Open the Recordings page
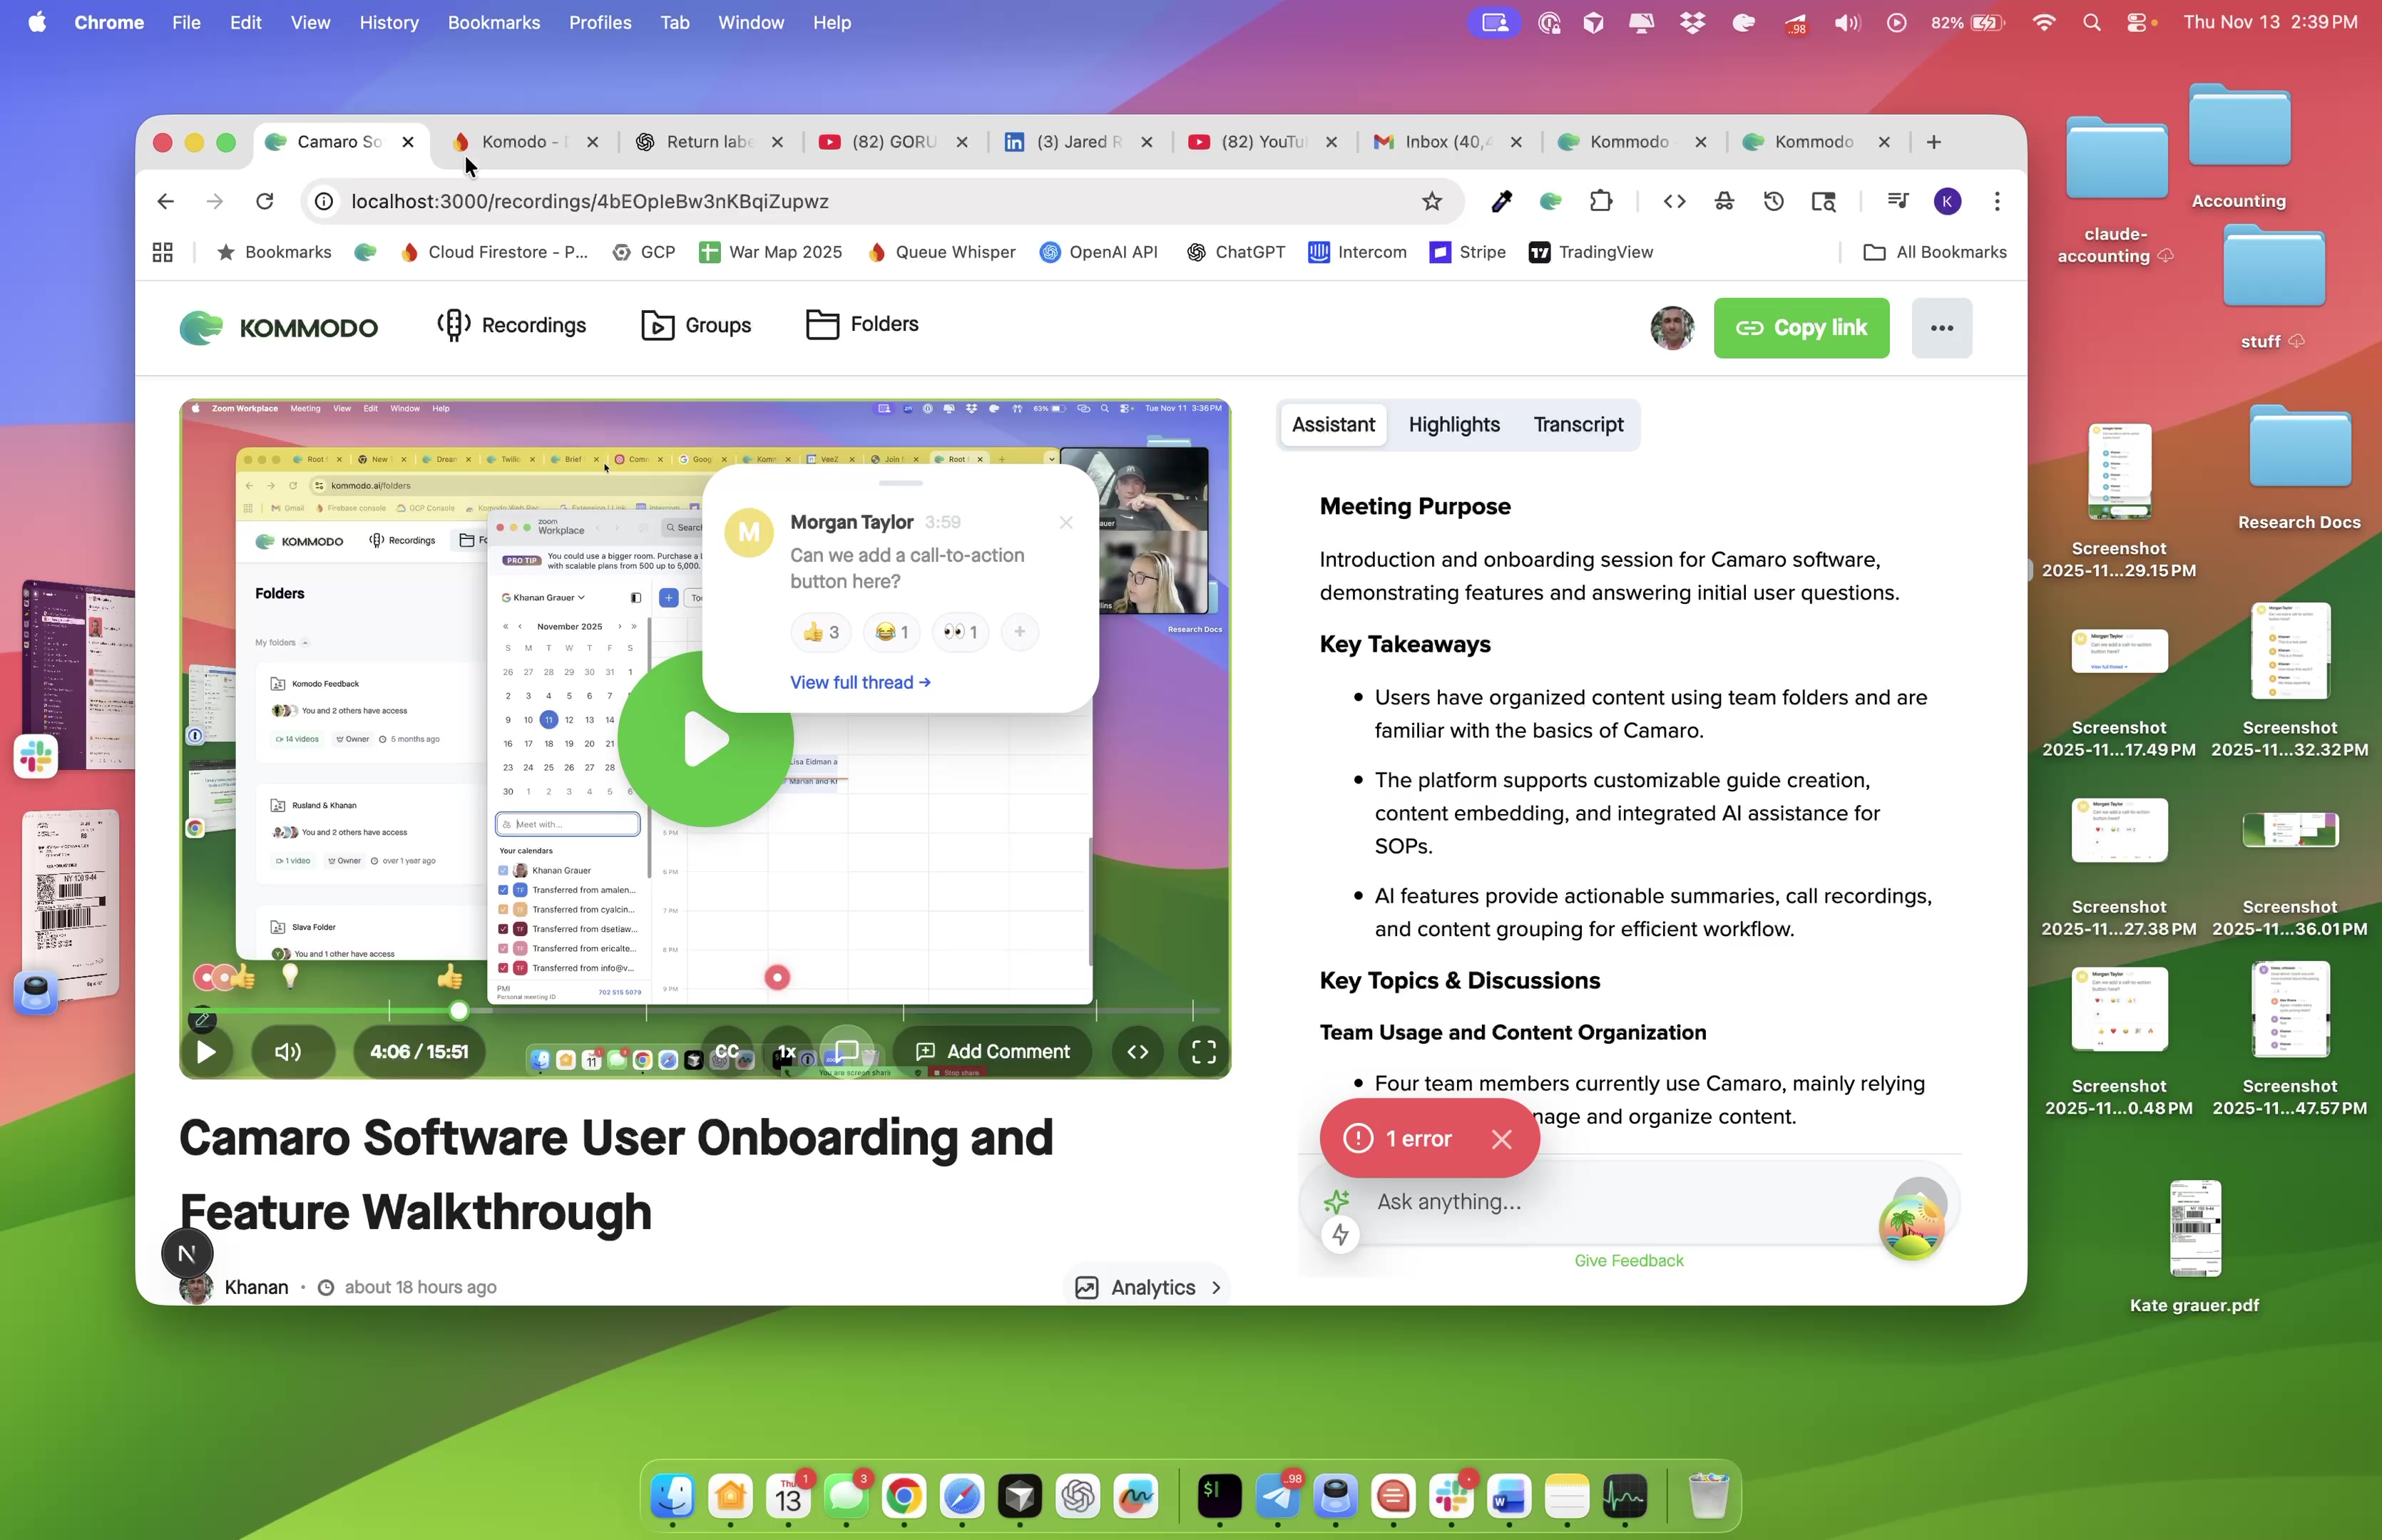The height and width of the screenshot is (1540, 2382). click(512, 325)
